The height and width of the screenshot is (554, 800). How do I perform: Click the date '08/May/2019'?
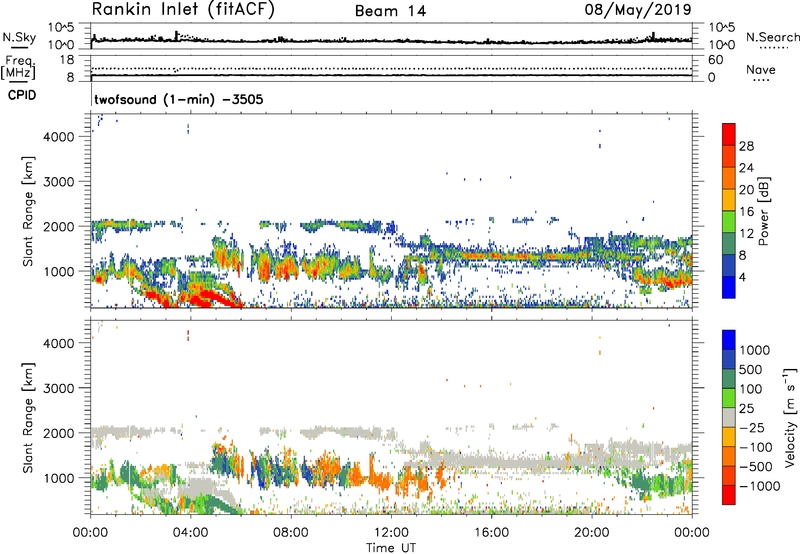[x=638, y=10]
